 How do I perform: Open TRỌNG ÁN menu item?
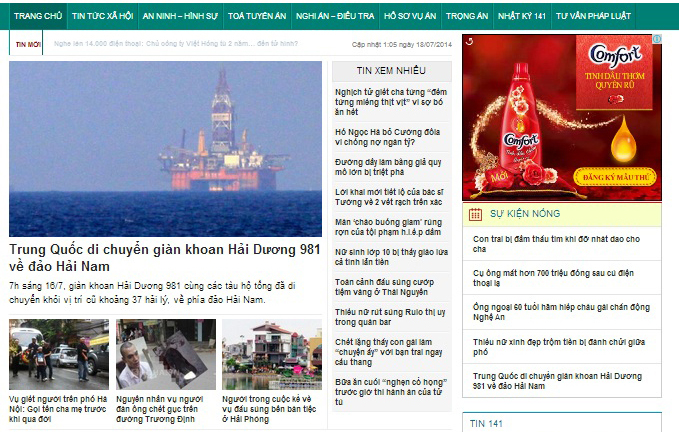[x=467, y=16]
